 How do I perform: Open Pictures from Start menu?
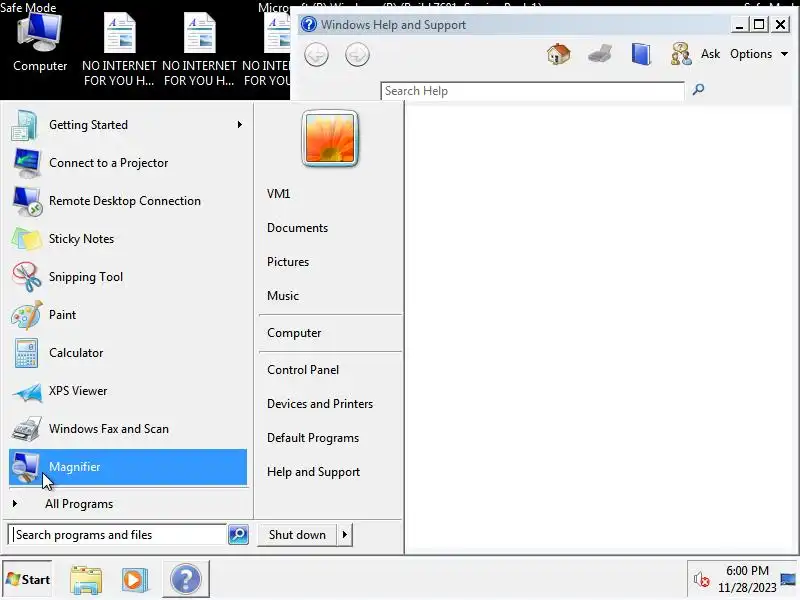[x=288, y=262]
